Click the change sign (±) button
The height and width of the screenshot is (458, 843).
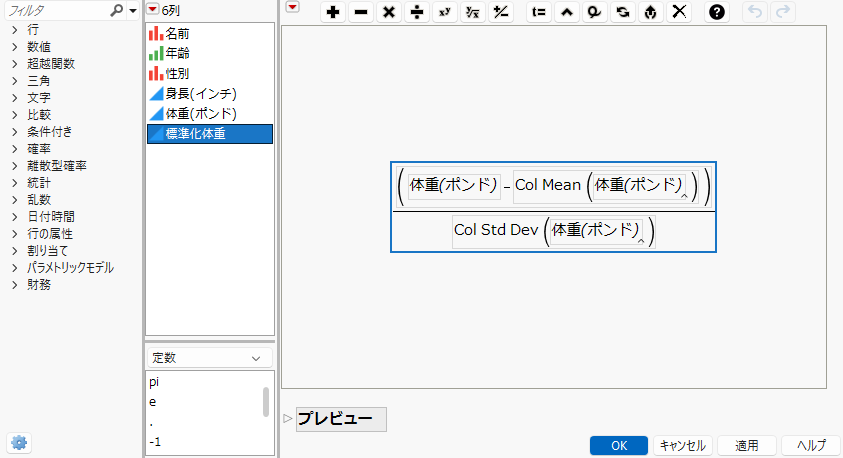501,12
